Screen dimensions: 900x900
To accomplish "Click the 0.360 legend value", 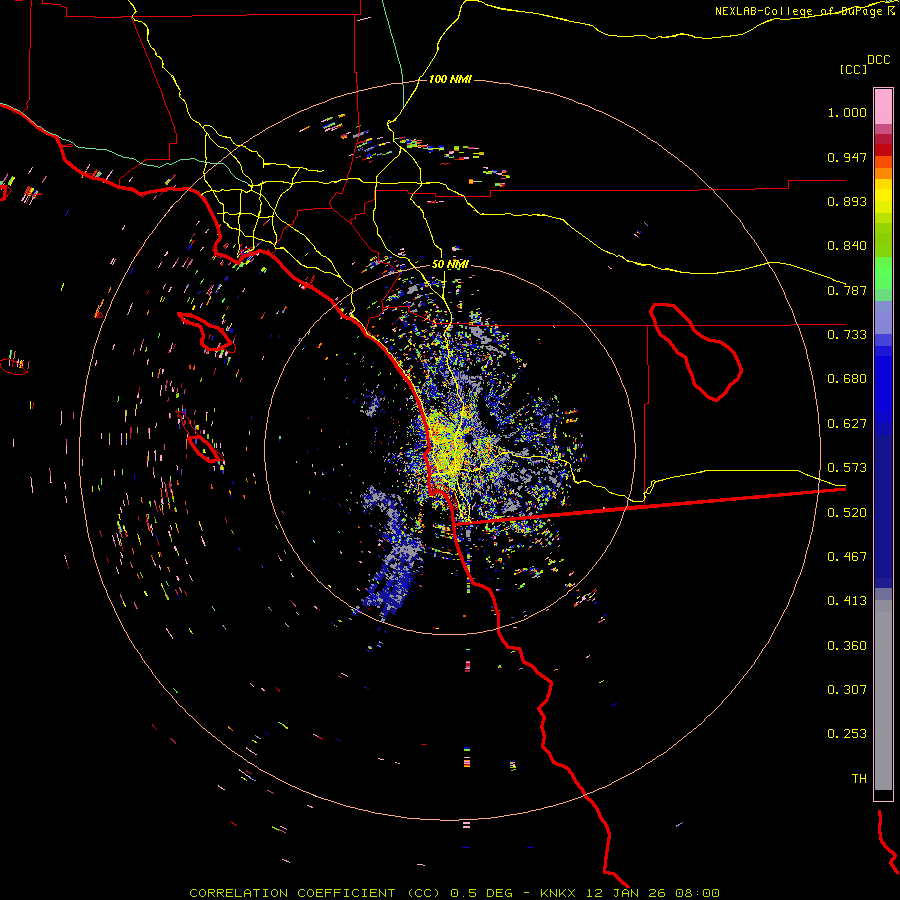I will point(847,646).
